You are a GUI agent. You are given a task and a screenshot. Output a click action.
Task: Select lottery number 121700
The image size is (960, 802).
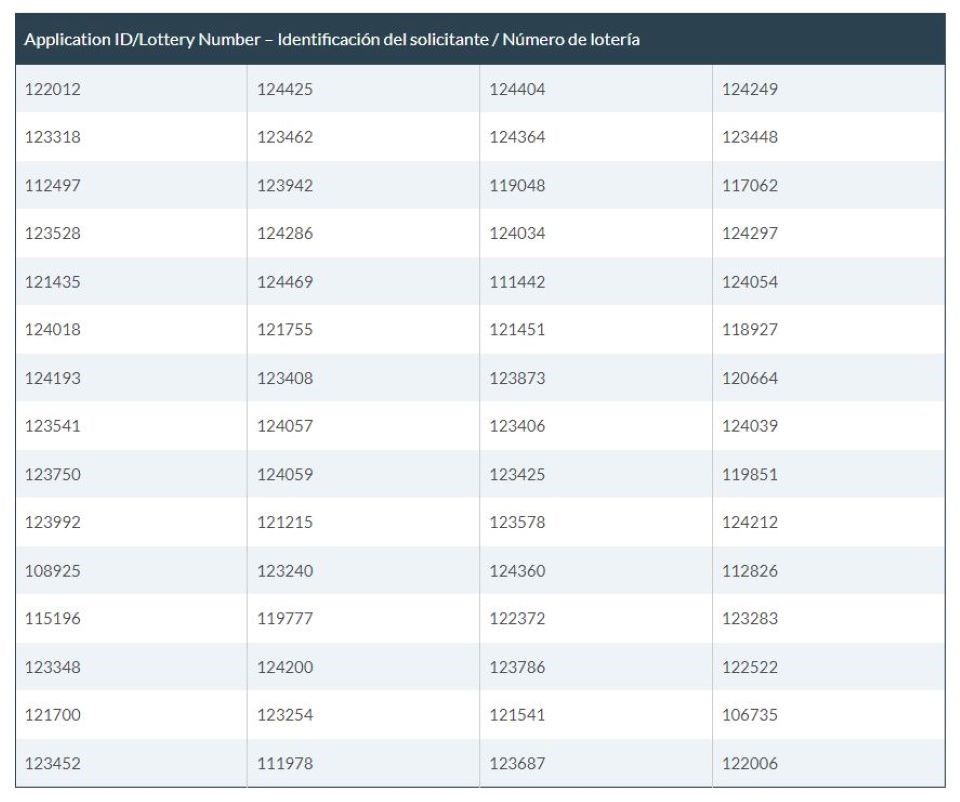click(53, 715)
